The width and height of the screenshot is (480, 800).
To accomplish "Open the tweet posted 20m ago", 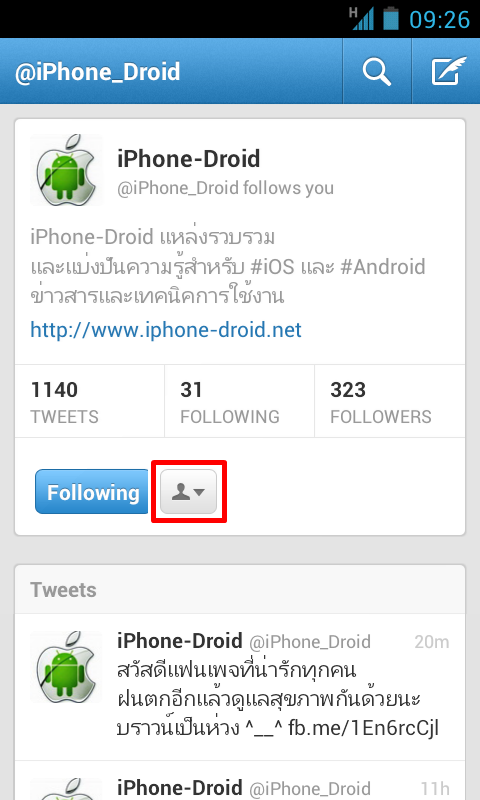I will (240, 687).
